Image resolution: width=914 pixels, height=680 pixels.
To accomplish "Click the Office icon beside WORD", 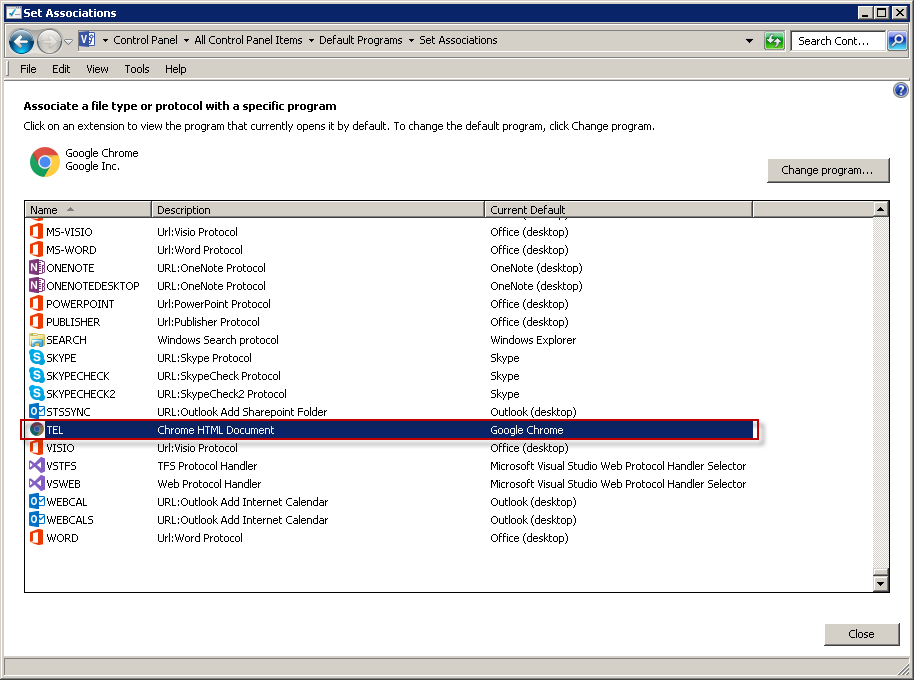I will pos(36,537).
